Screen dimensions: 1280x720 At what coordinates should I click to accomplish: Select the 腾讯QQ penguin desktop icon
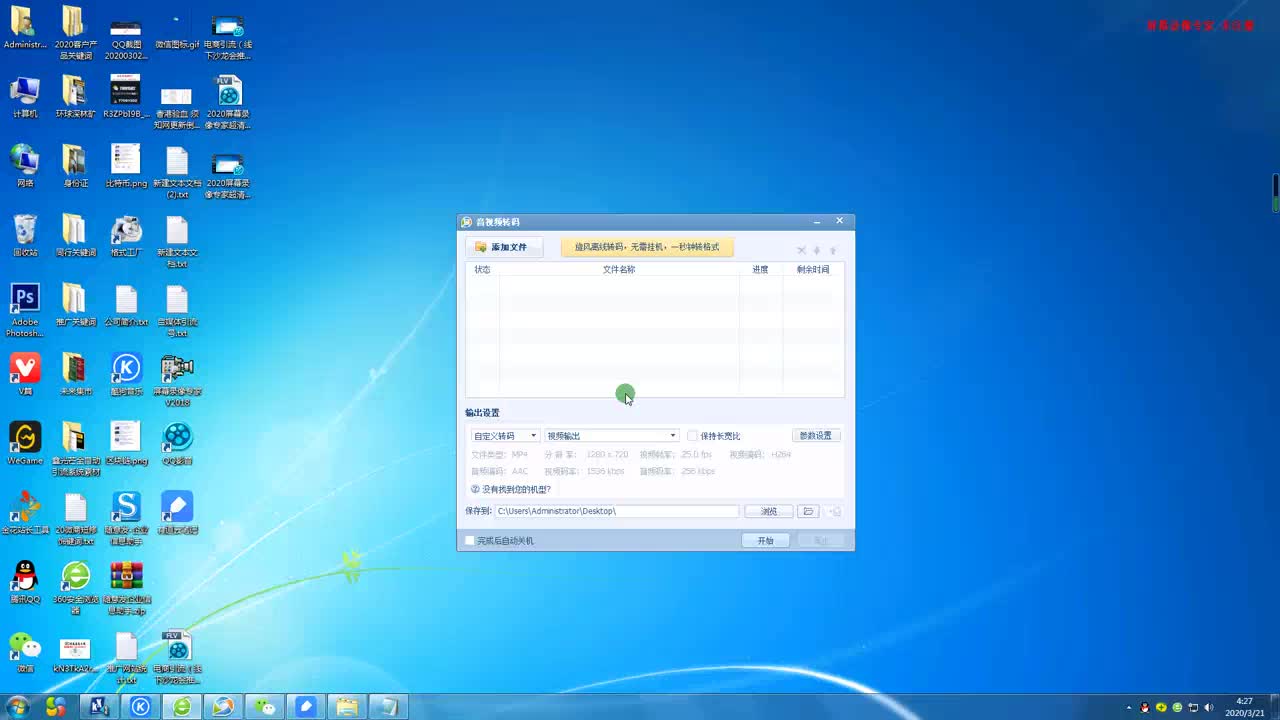[25, 581]
